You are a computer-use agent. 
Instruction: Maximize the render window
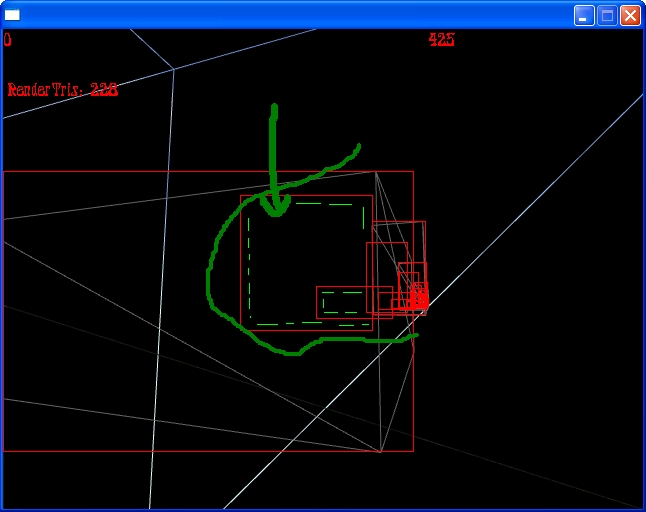point(607,15)
